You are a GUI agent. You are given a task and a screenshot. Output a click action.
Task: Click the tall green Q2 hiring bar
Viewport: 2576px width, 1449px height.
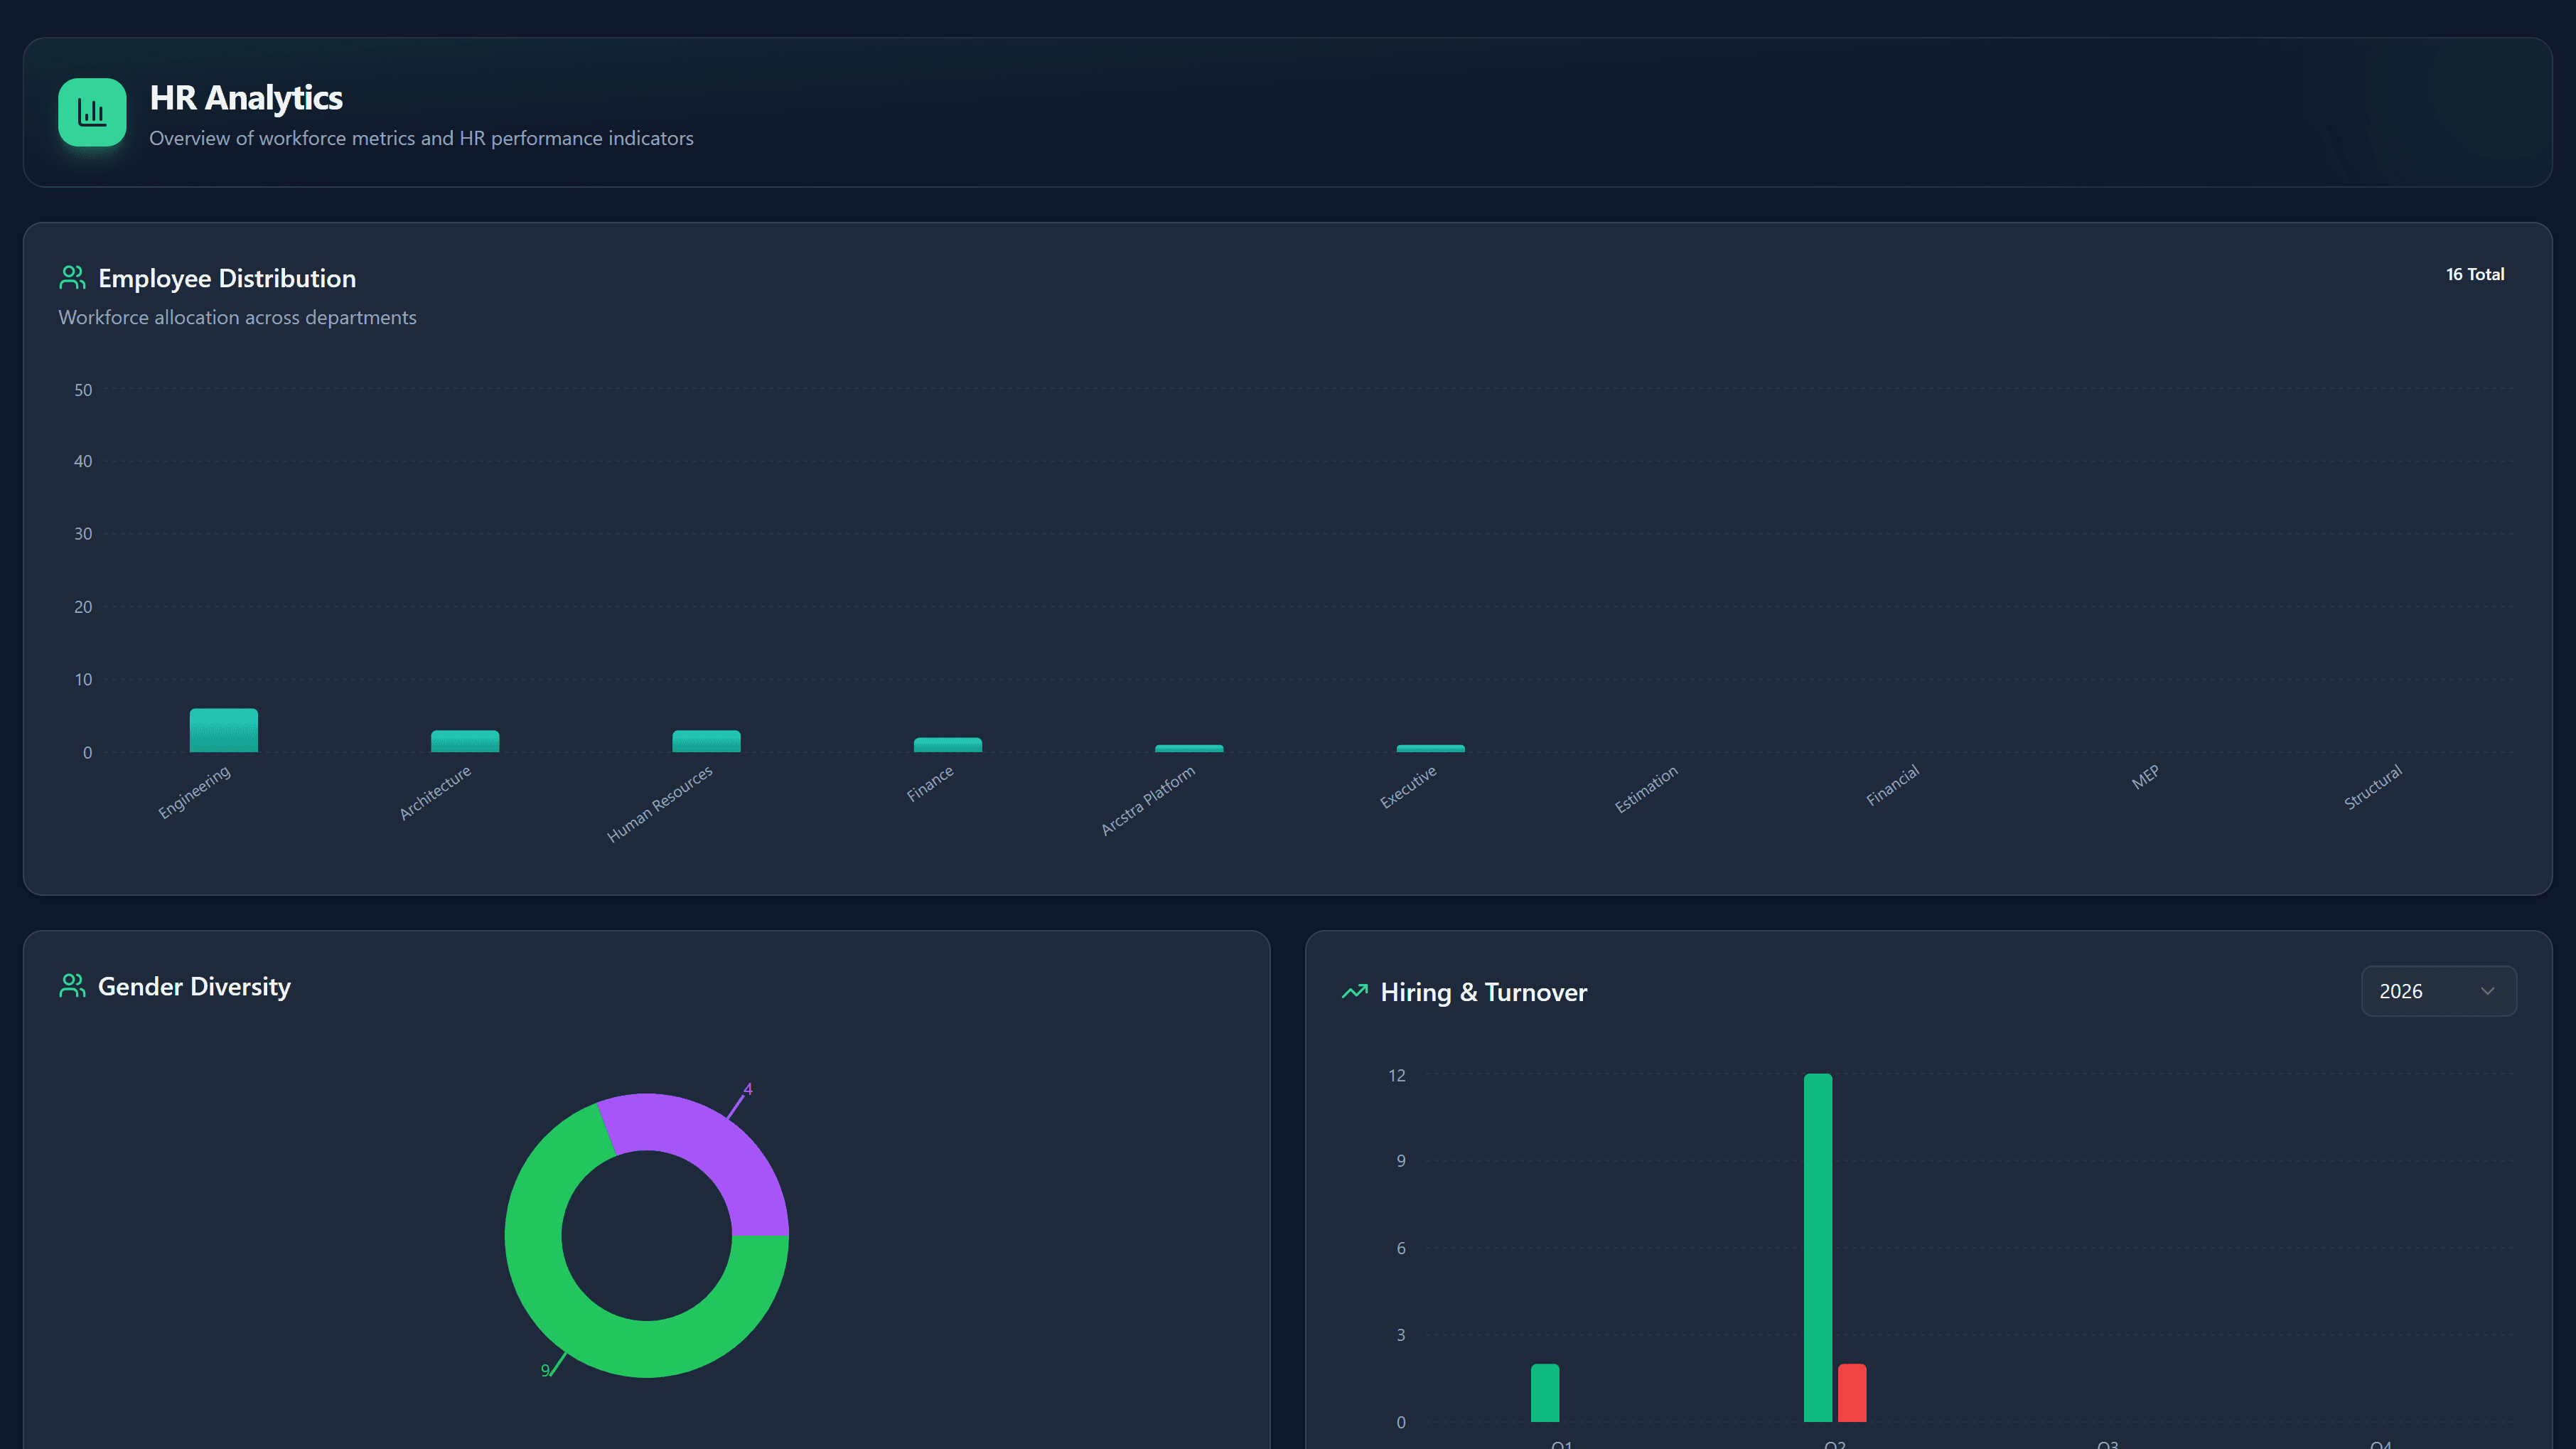(1818, 1248)
